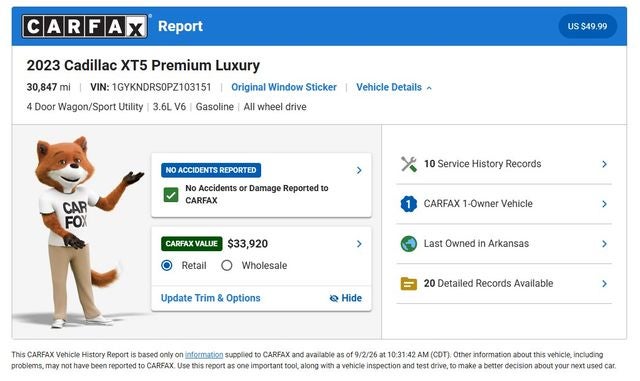
Task: Click the 30,847 mi mileage text
Action: [49, 87]
